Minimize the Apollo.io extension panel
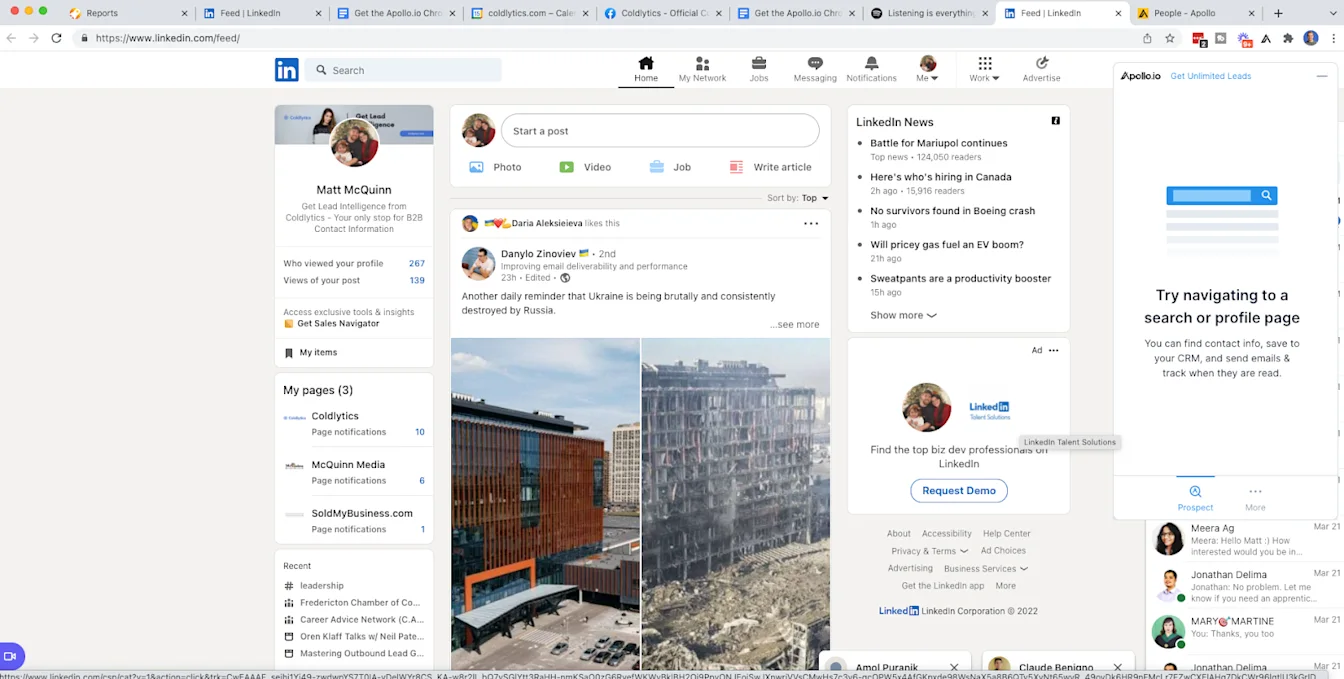1344x679 pixels. (1322, 76)
